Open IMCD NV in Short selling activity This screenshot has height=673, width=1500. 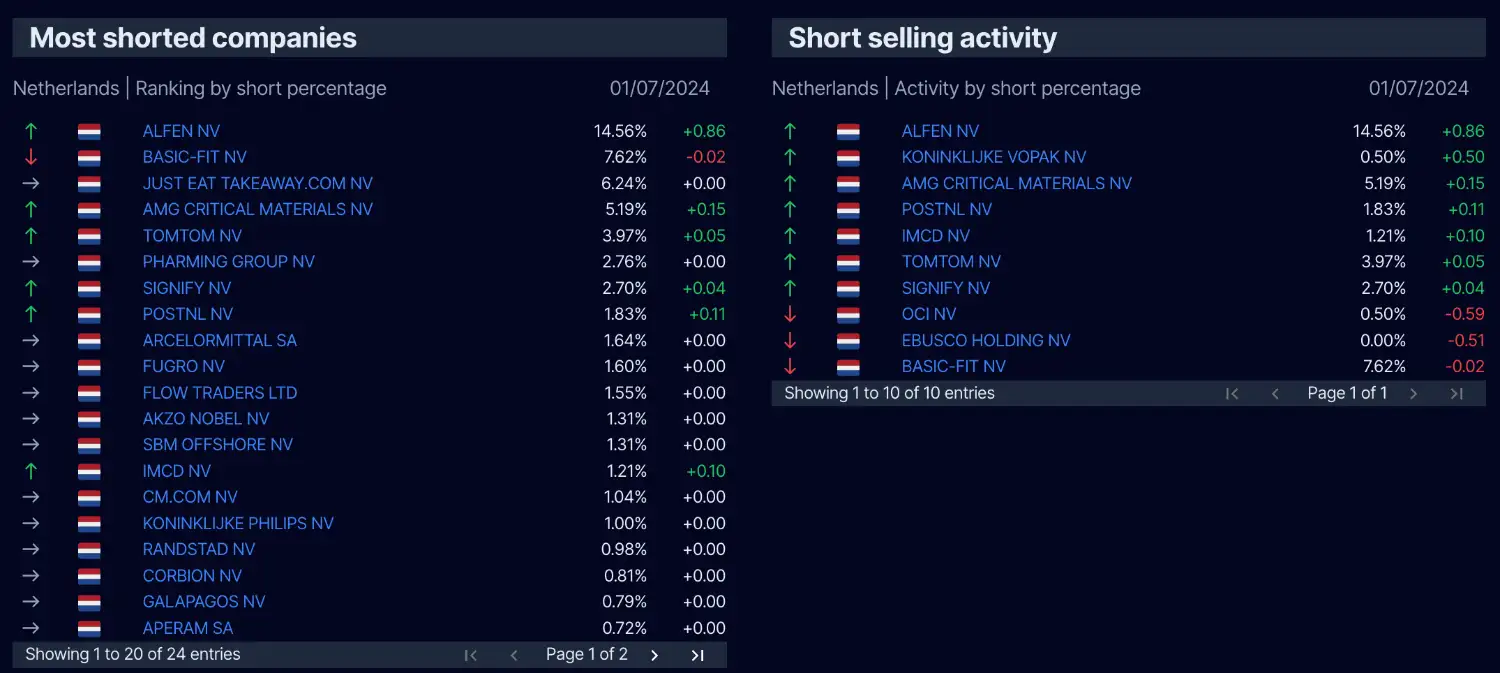point(936,236)
